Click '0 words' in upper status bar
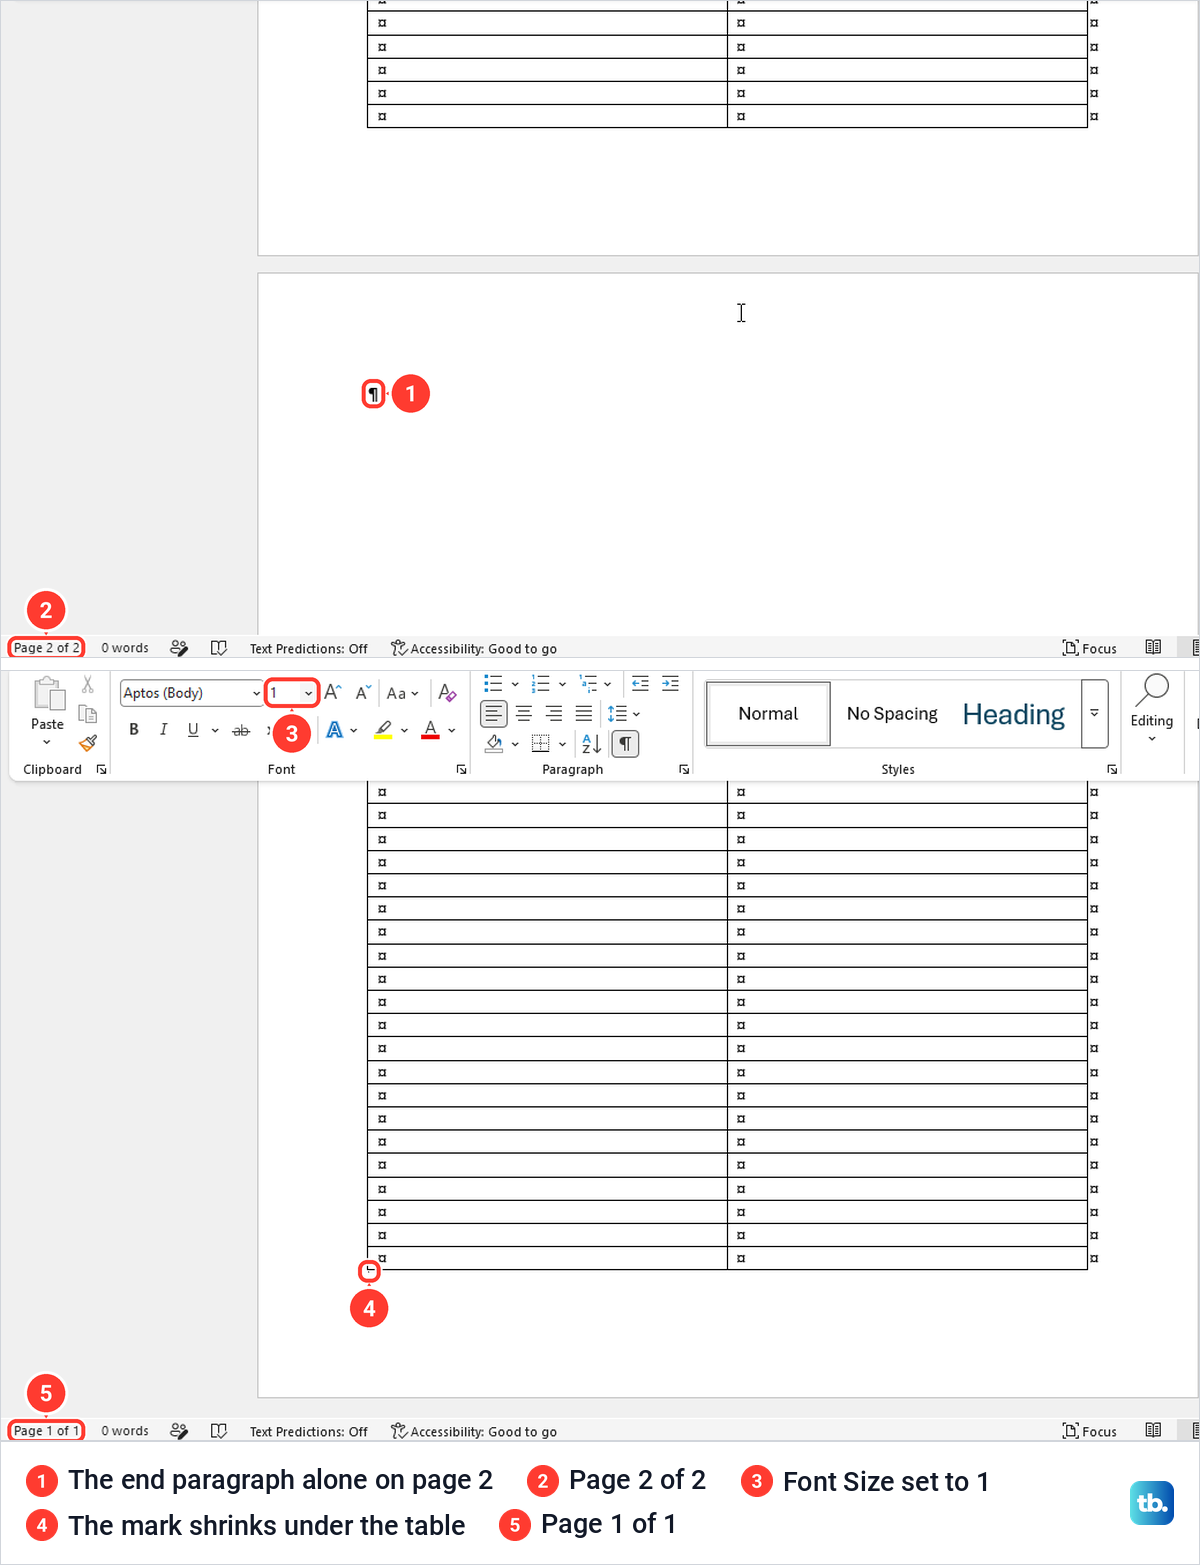Image resolution: width=1200 pixels, height=1565 pixels. point(125,648)
